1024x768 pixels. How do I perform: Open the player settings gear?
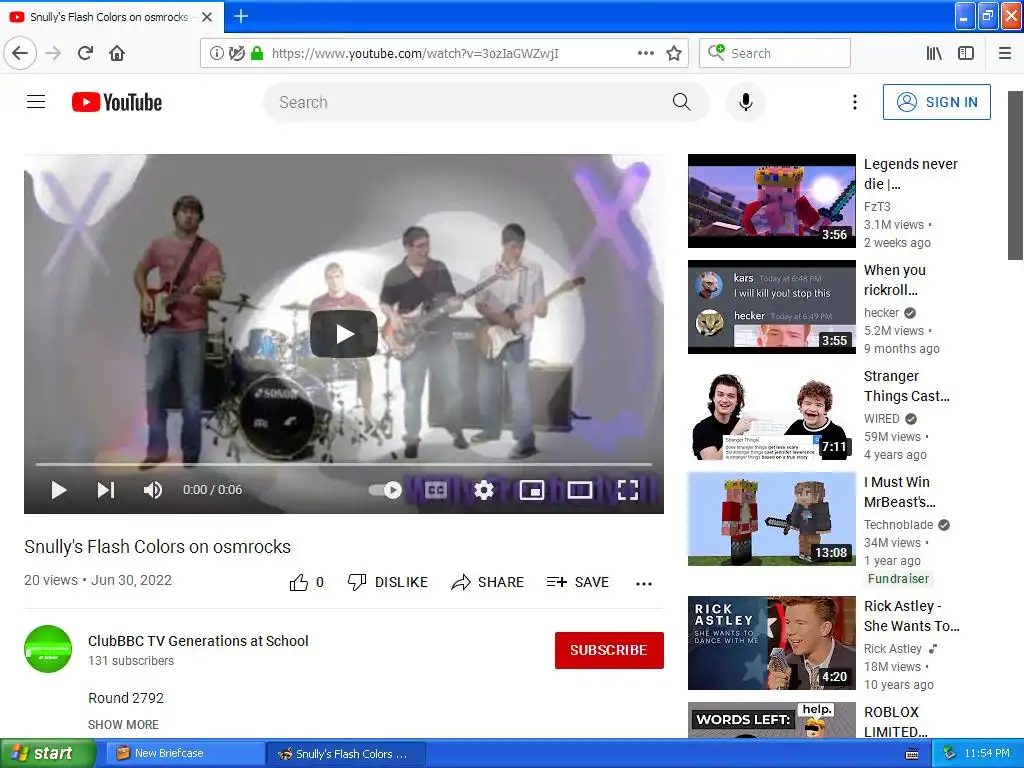click(x=484, y=490)
